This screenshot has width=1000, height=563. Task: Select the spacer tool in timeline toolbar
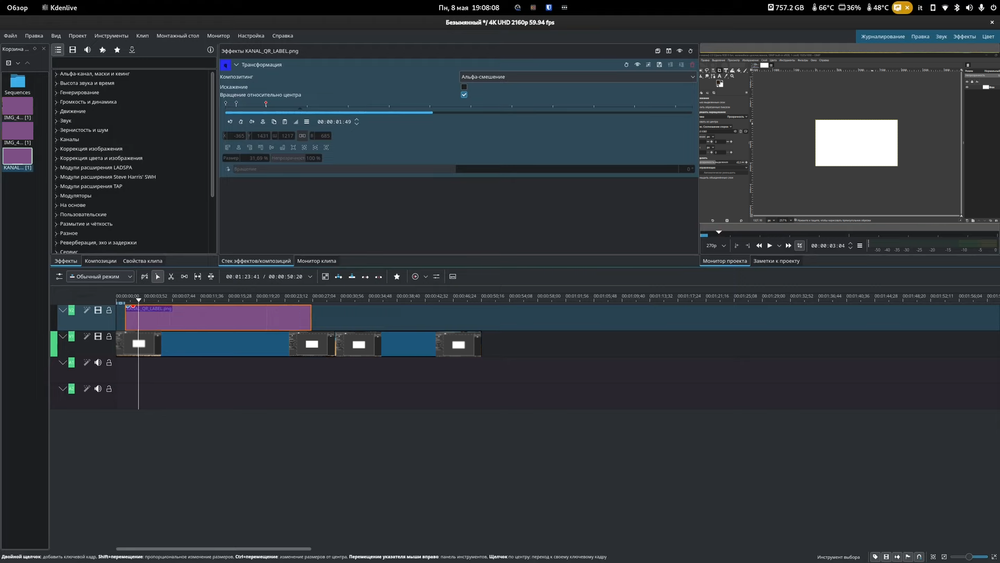(184, 277)
